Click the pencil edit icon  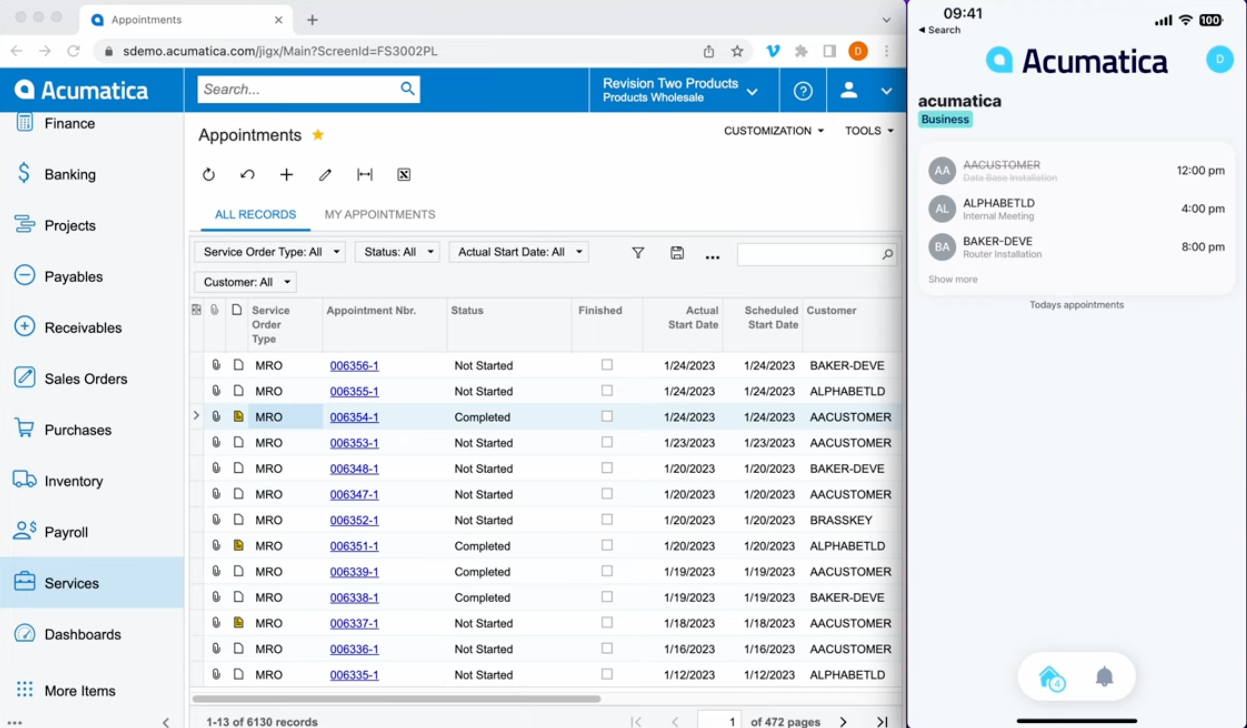pos(325,174)
